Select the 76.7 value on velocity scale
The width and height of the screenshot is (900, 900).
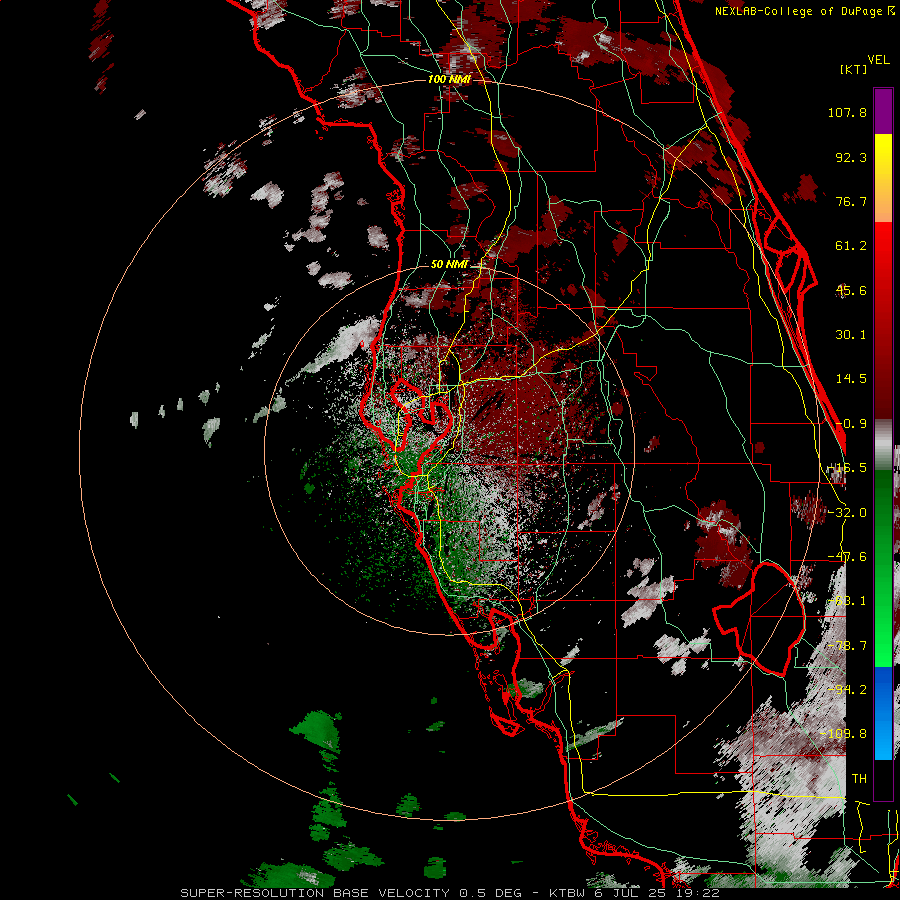click(x=851, y=201)
